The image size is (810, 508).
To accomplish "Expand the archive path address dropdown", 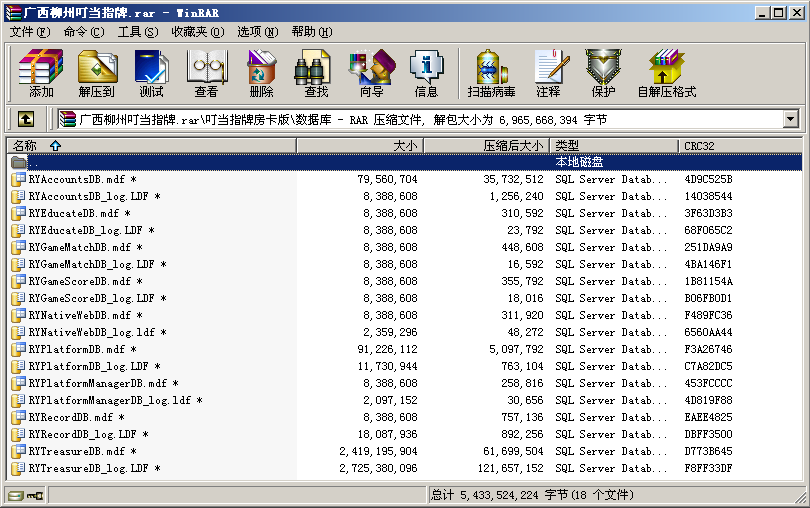I will (x=791, y=119).
